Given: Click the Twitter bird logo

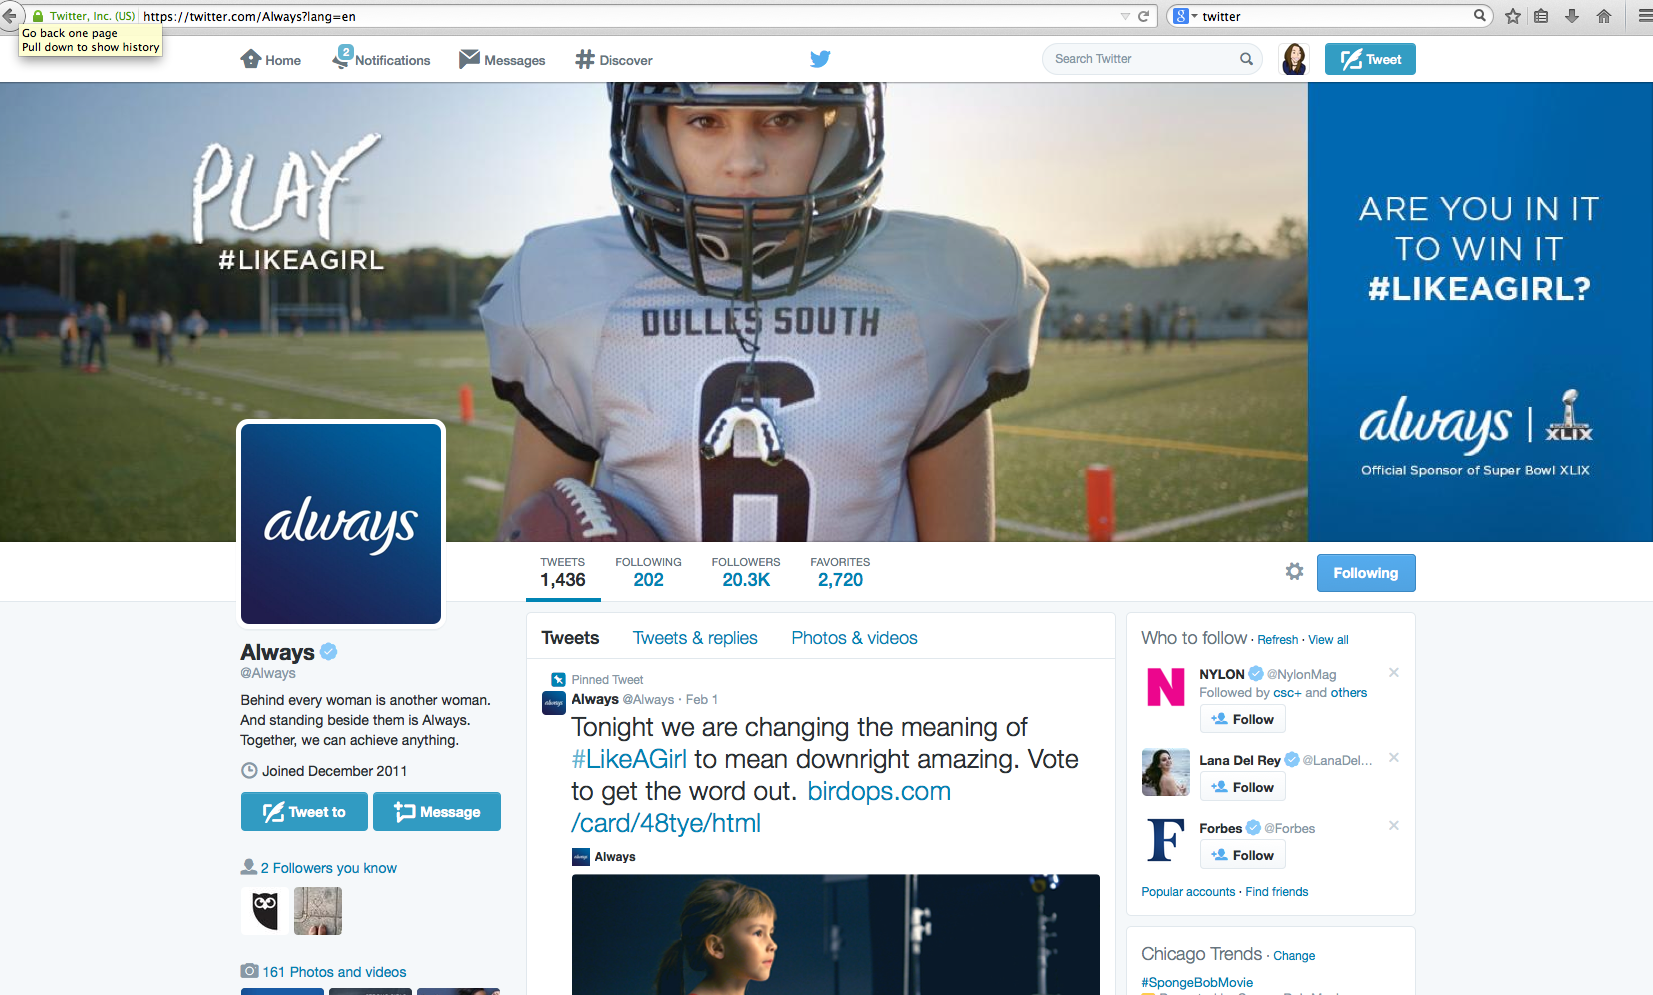Looking at the screenshot, I should (x=820, y=59).
